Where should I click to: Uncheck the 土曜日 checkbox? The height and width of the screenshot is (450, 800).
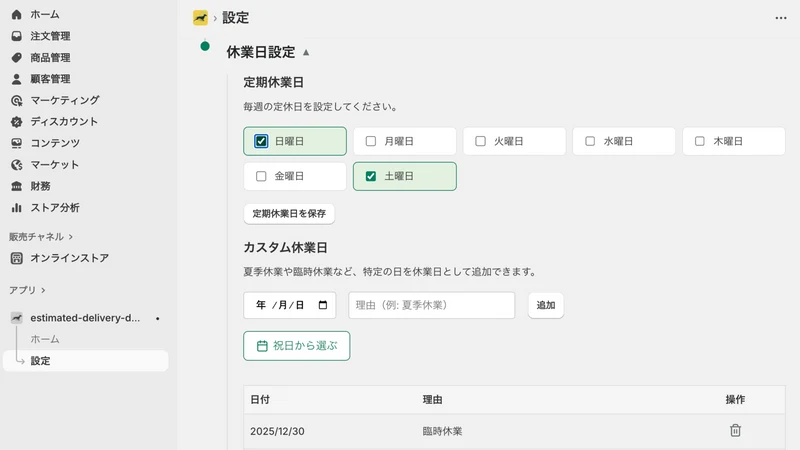pos(371,177)
